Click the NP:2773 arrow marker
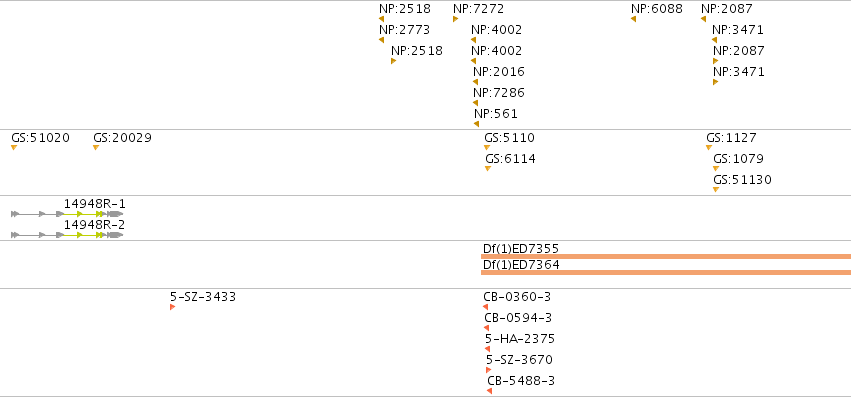Image resolution: width=851 pixels, height=397 pixels. tap(382, 40)
